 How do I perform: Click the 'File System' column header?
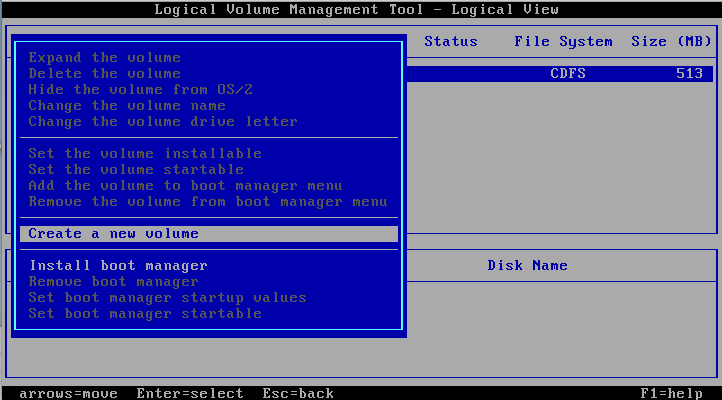coord(563,42)
